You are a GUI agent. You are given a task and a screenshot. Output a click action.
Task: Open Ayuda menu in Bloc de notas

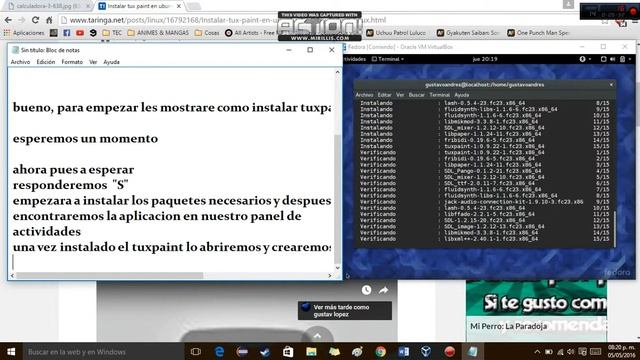coord(111,62)
